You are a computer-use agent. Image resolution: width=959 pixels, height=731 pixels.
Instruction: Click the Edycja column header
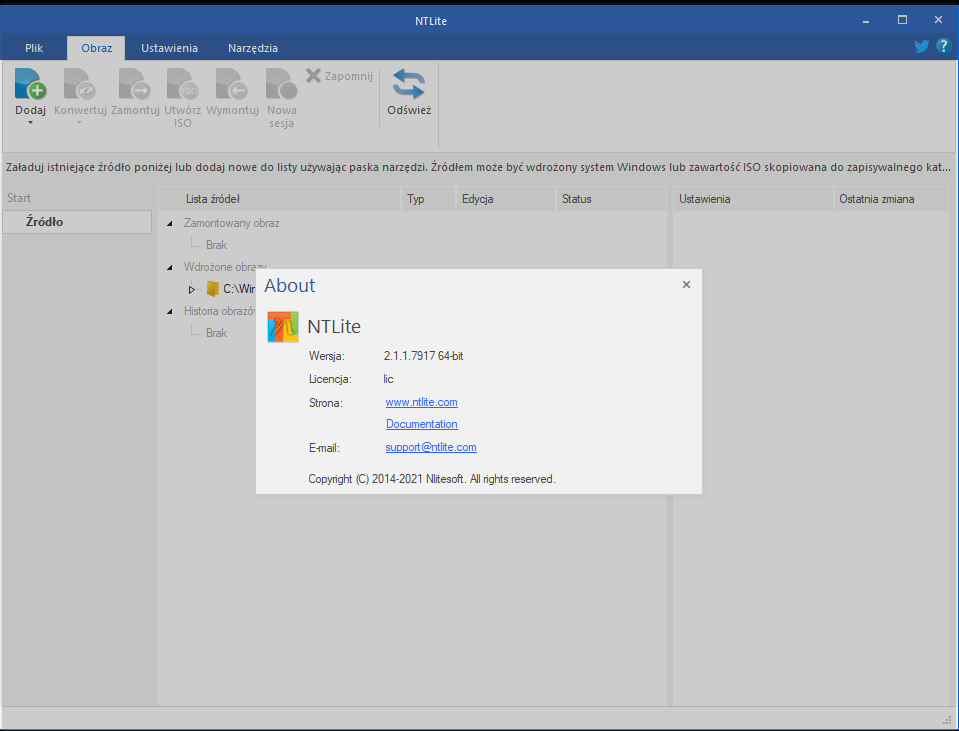tap(506, 199)
